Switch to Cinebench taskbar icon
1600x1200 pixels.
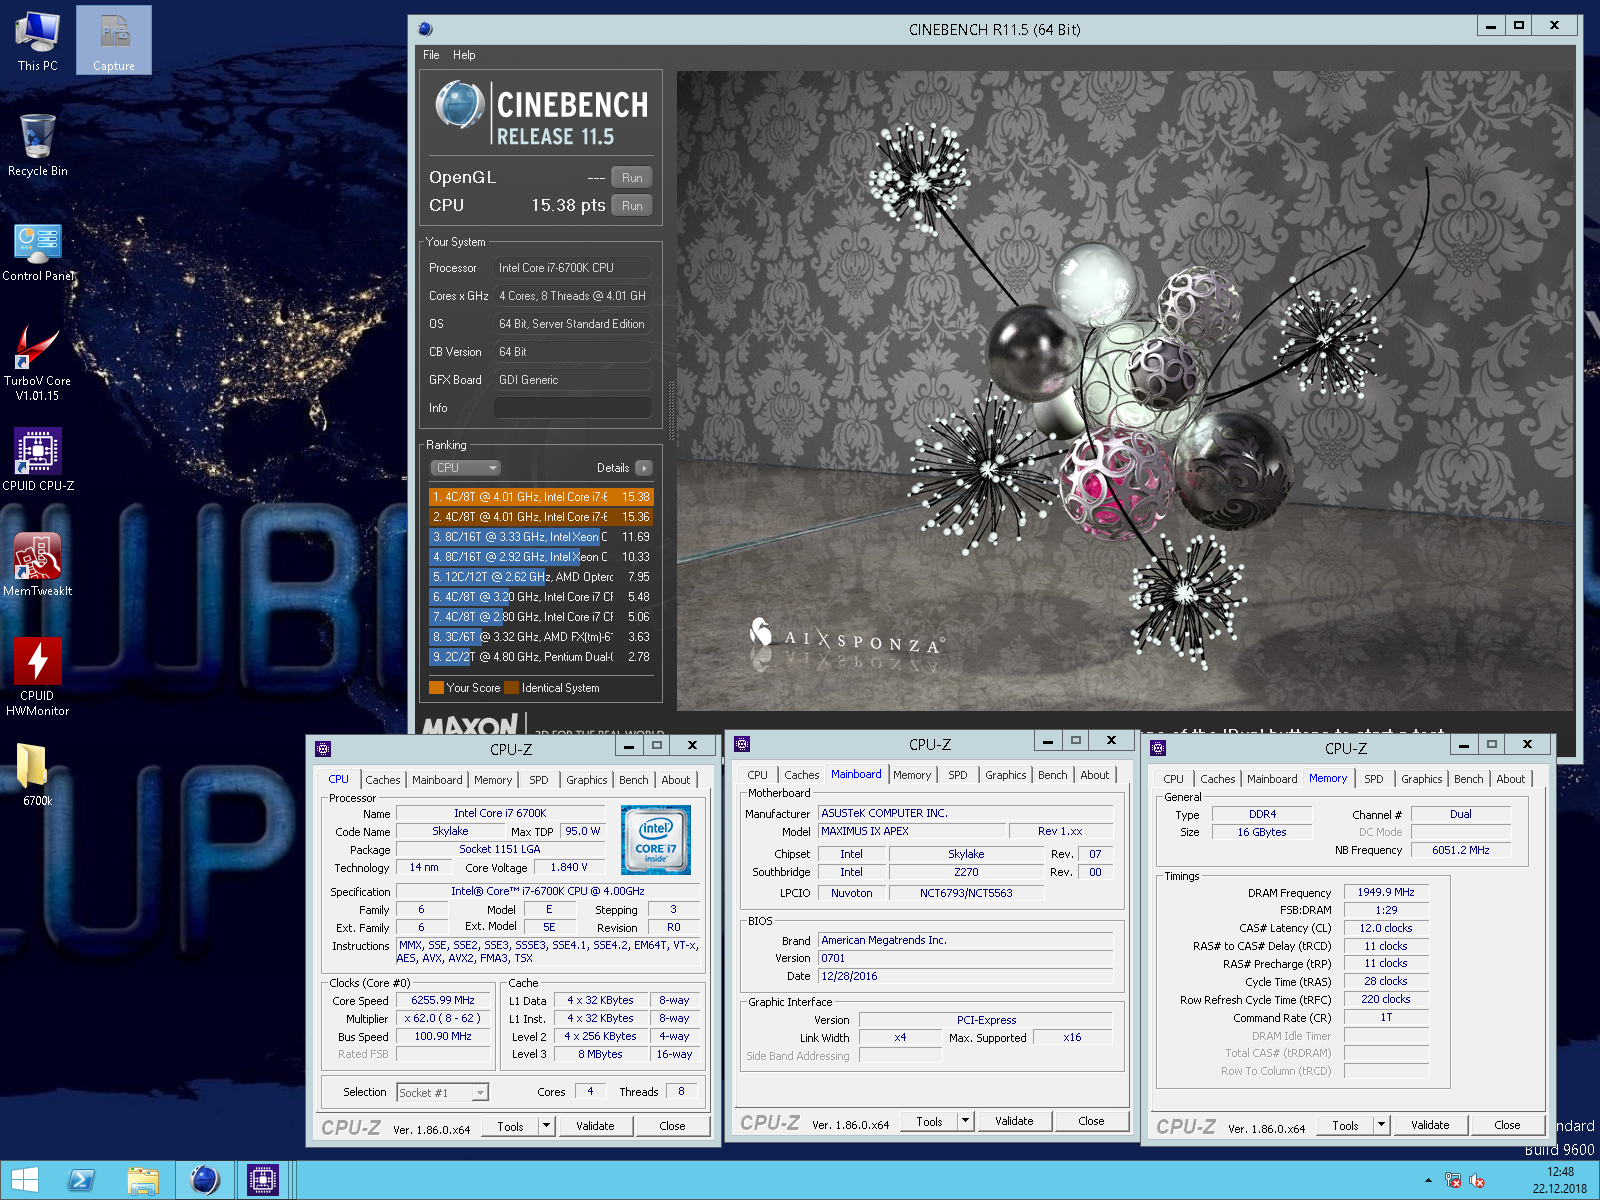click(204, 1180)
